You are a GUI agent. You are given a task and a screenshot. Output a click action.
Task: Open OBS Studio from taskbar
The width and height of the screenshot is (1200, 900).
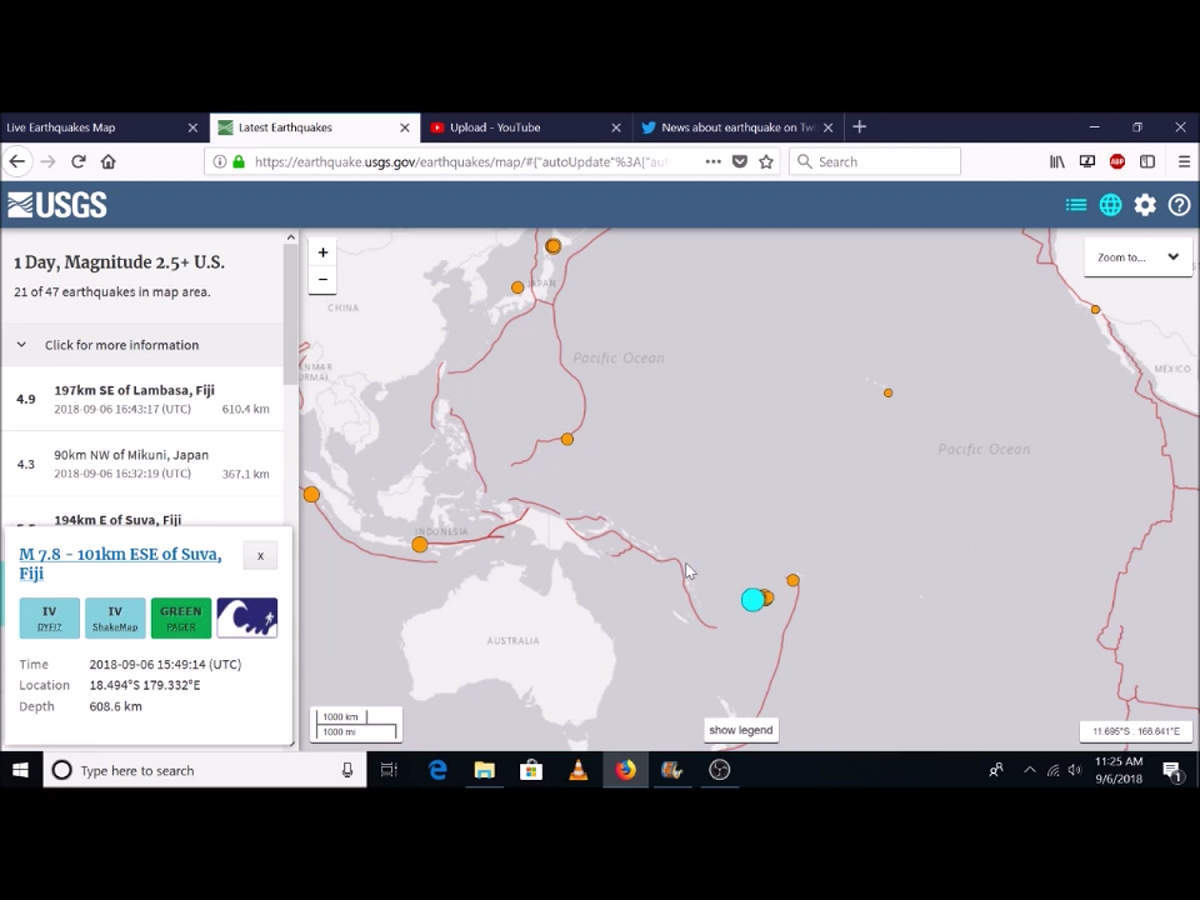(719, 770)
